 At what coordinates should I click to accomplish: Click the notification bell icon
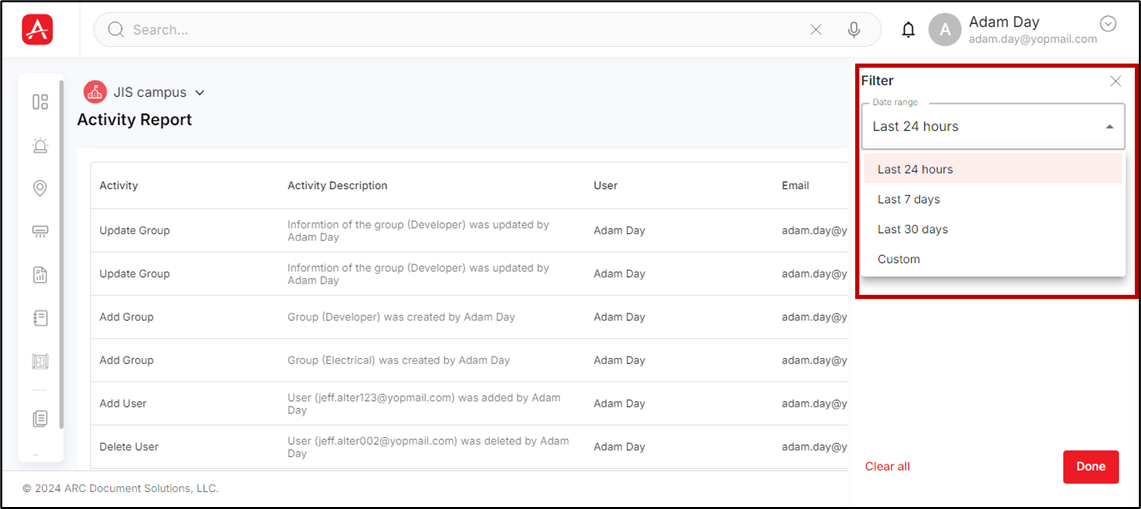tap(908, 30)
